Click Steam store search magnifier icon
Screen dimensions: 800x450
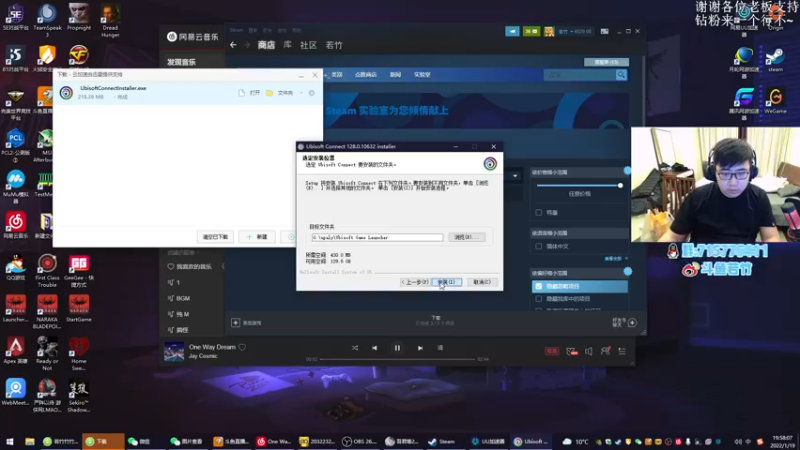(621, 74)
